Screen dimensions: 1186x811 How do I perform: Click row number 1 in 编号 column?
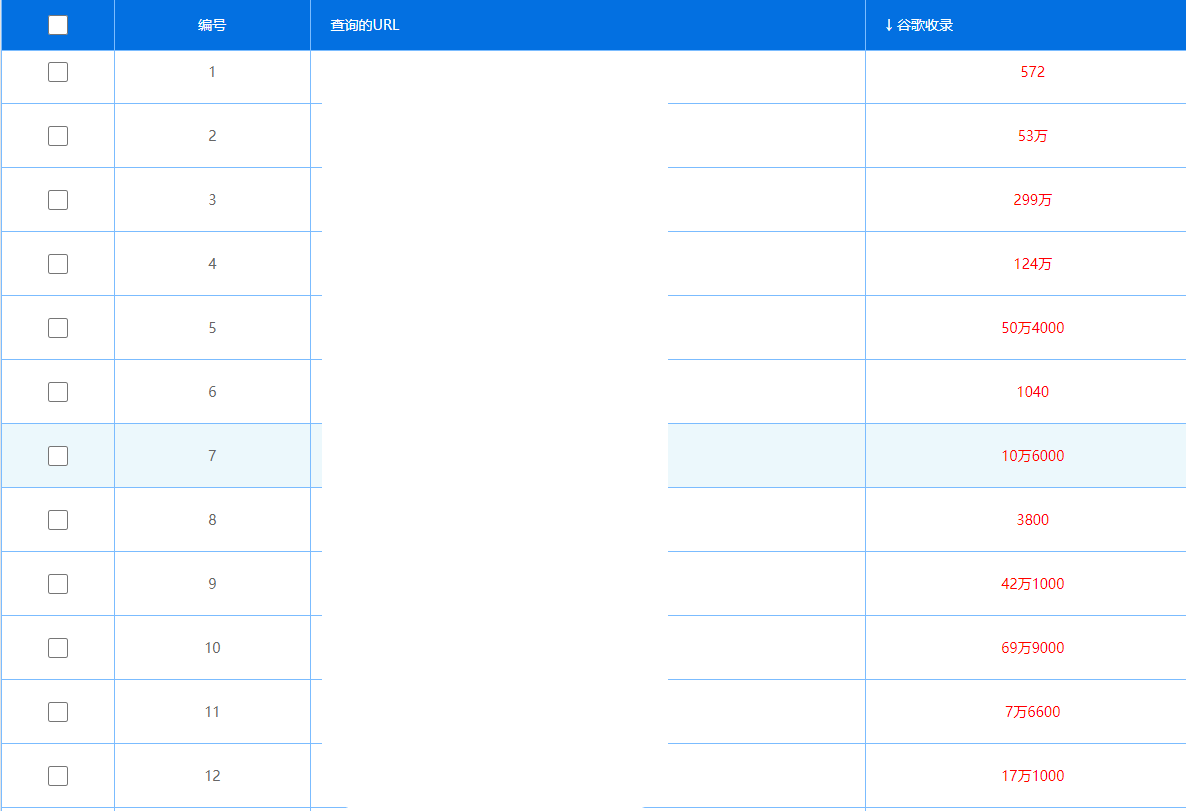point(212,72)
